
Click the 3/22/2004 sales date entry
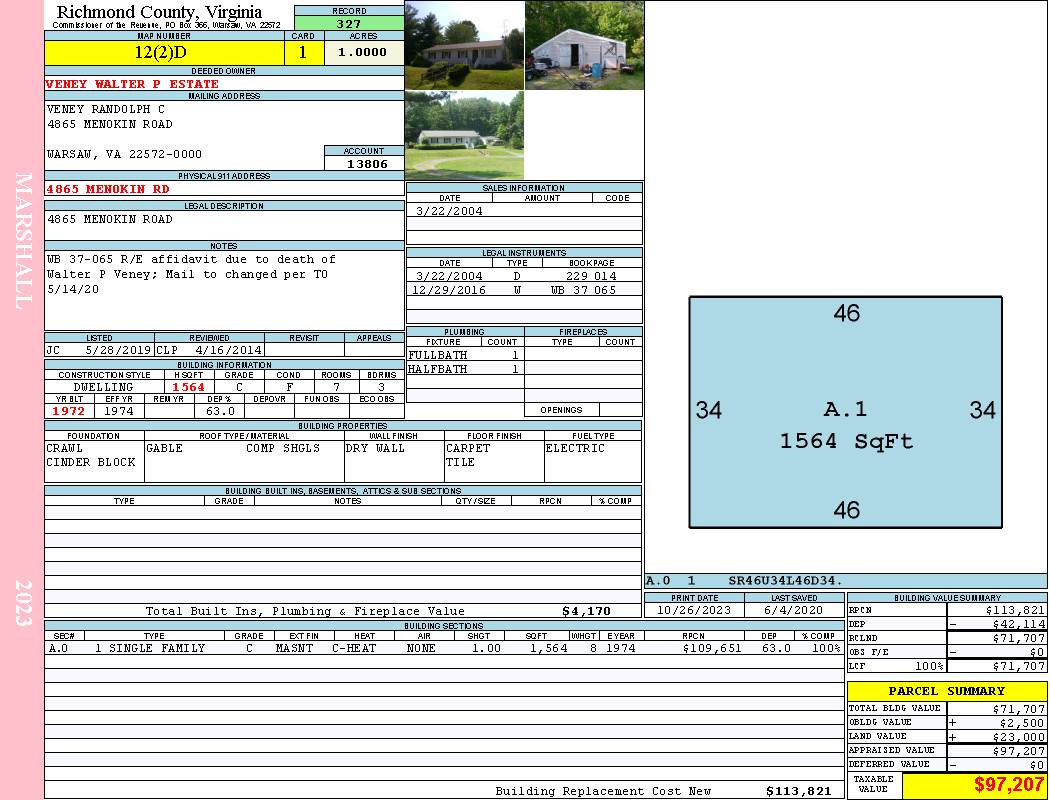(x=449, y=211)
